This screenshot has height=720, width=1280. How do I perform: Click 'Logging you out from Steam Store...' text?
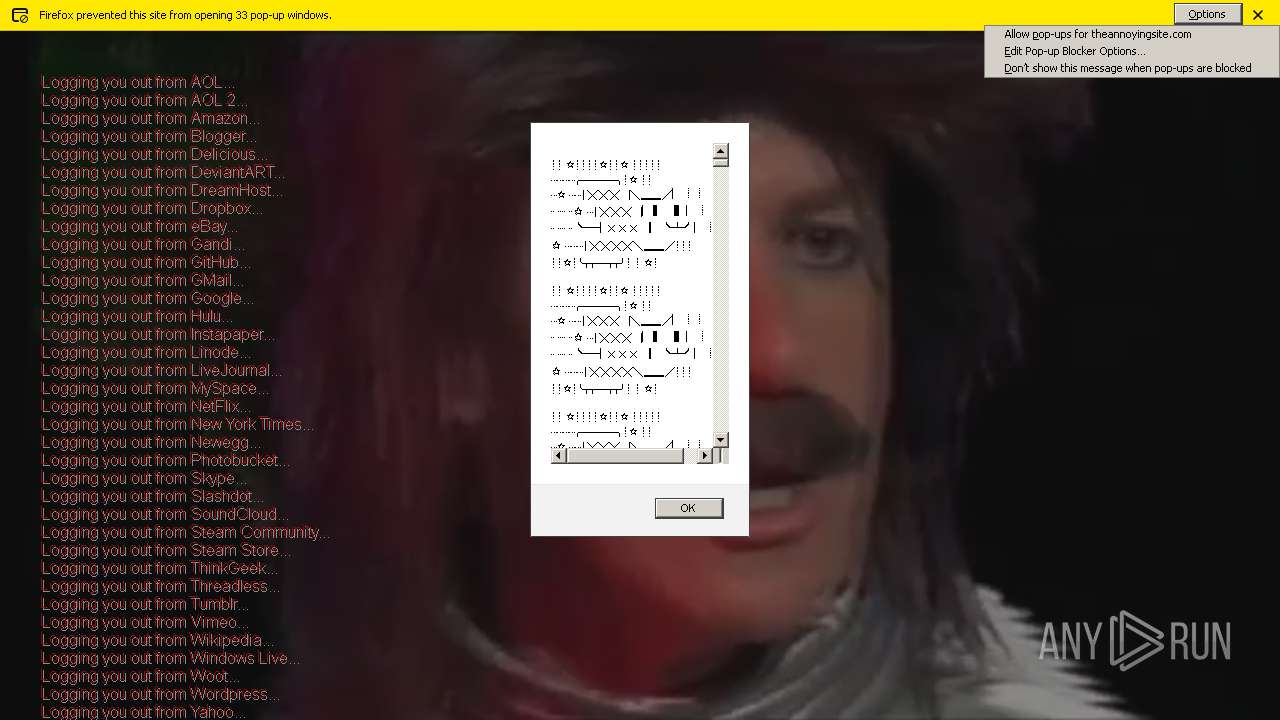[x=166, y=550]
